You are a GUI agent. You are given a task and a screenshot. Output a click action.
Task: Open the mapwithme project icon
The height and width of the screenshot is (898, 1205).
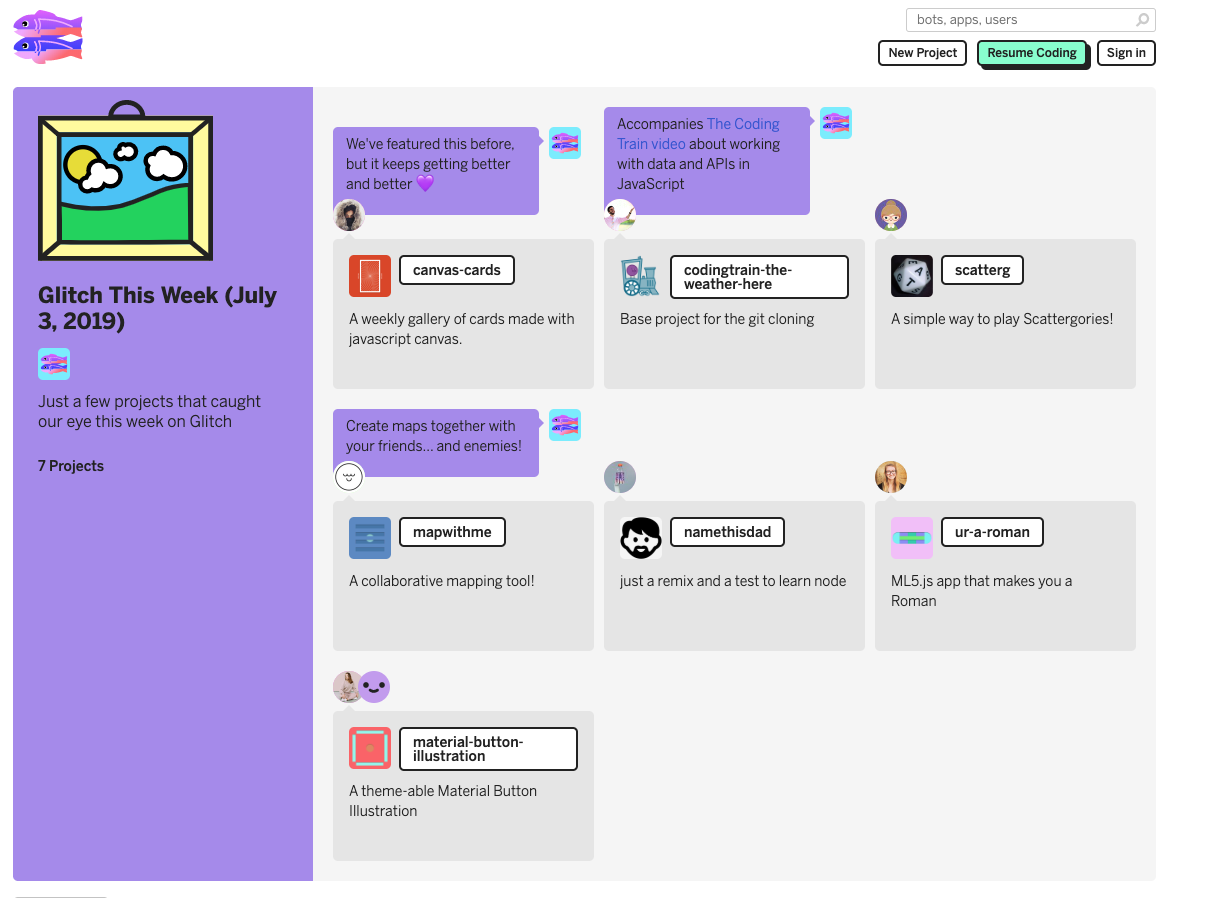click(x=370, y=538)
